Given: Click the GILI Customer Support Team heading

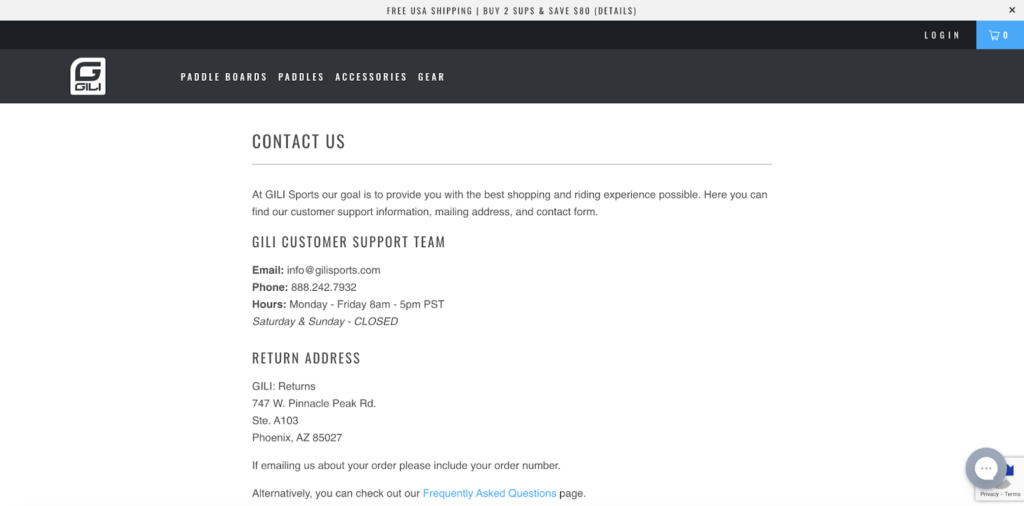Looking at the screenshot, I should [x=349, y=242].
